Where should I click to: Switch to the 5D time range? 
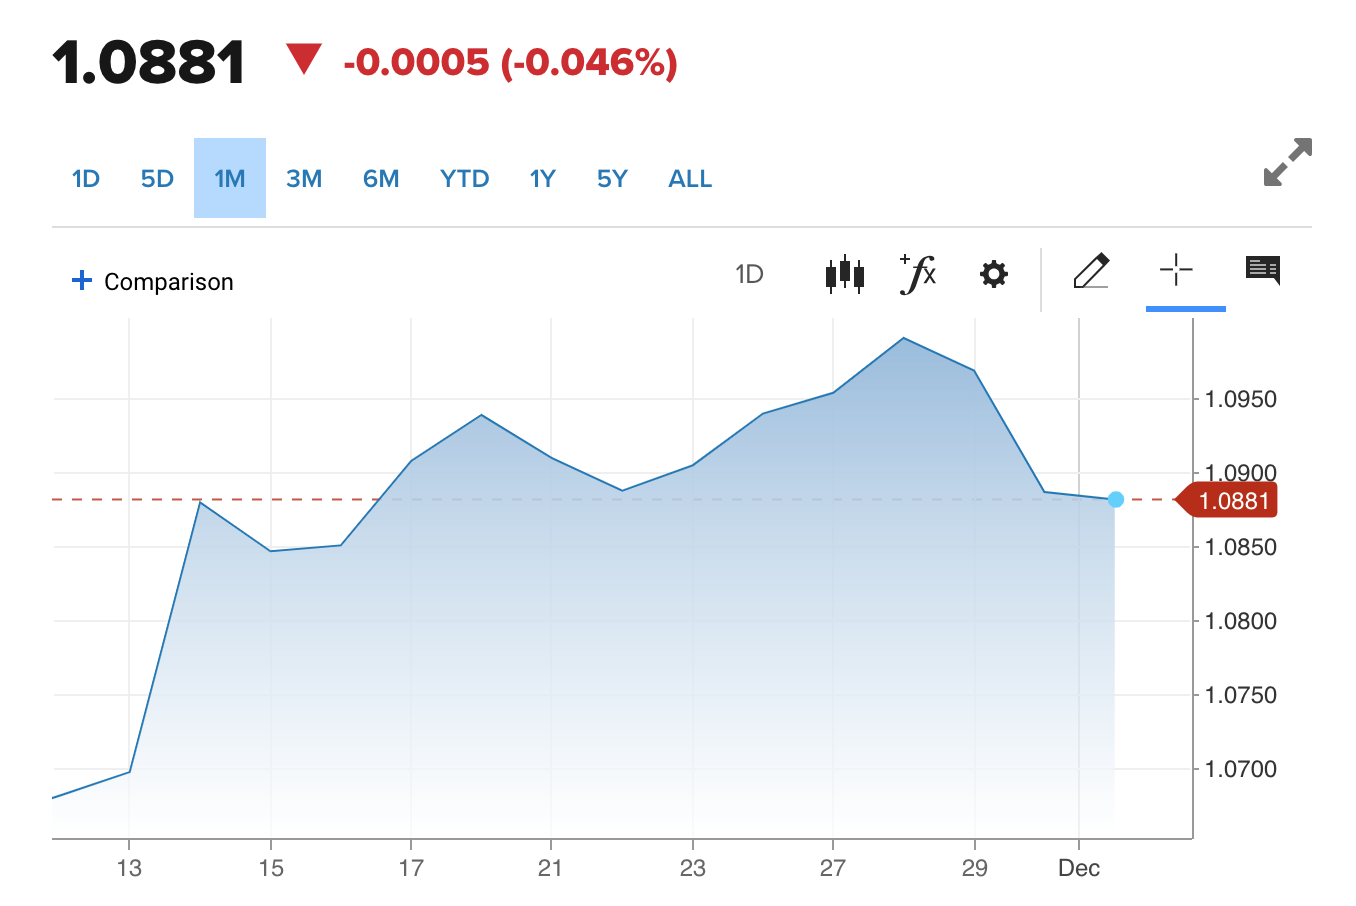(x=157, y=179)
